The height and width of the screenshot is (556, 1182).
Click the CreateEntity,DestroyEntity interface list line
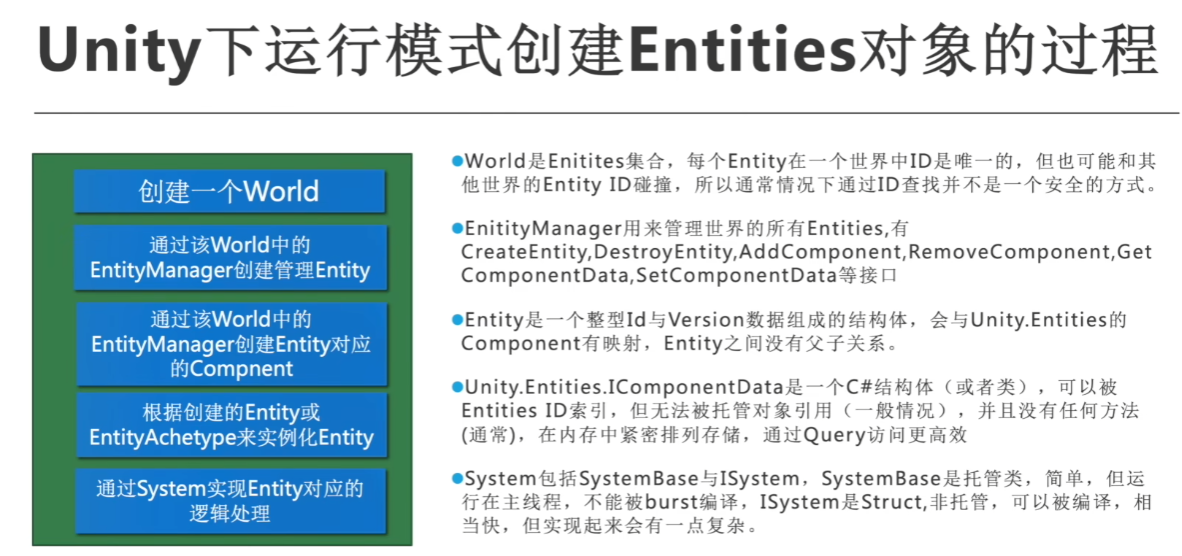(x=805, y=252)
